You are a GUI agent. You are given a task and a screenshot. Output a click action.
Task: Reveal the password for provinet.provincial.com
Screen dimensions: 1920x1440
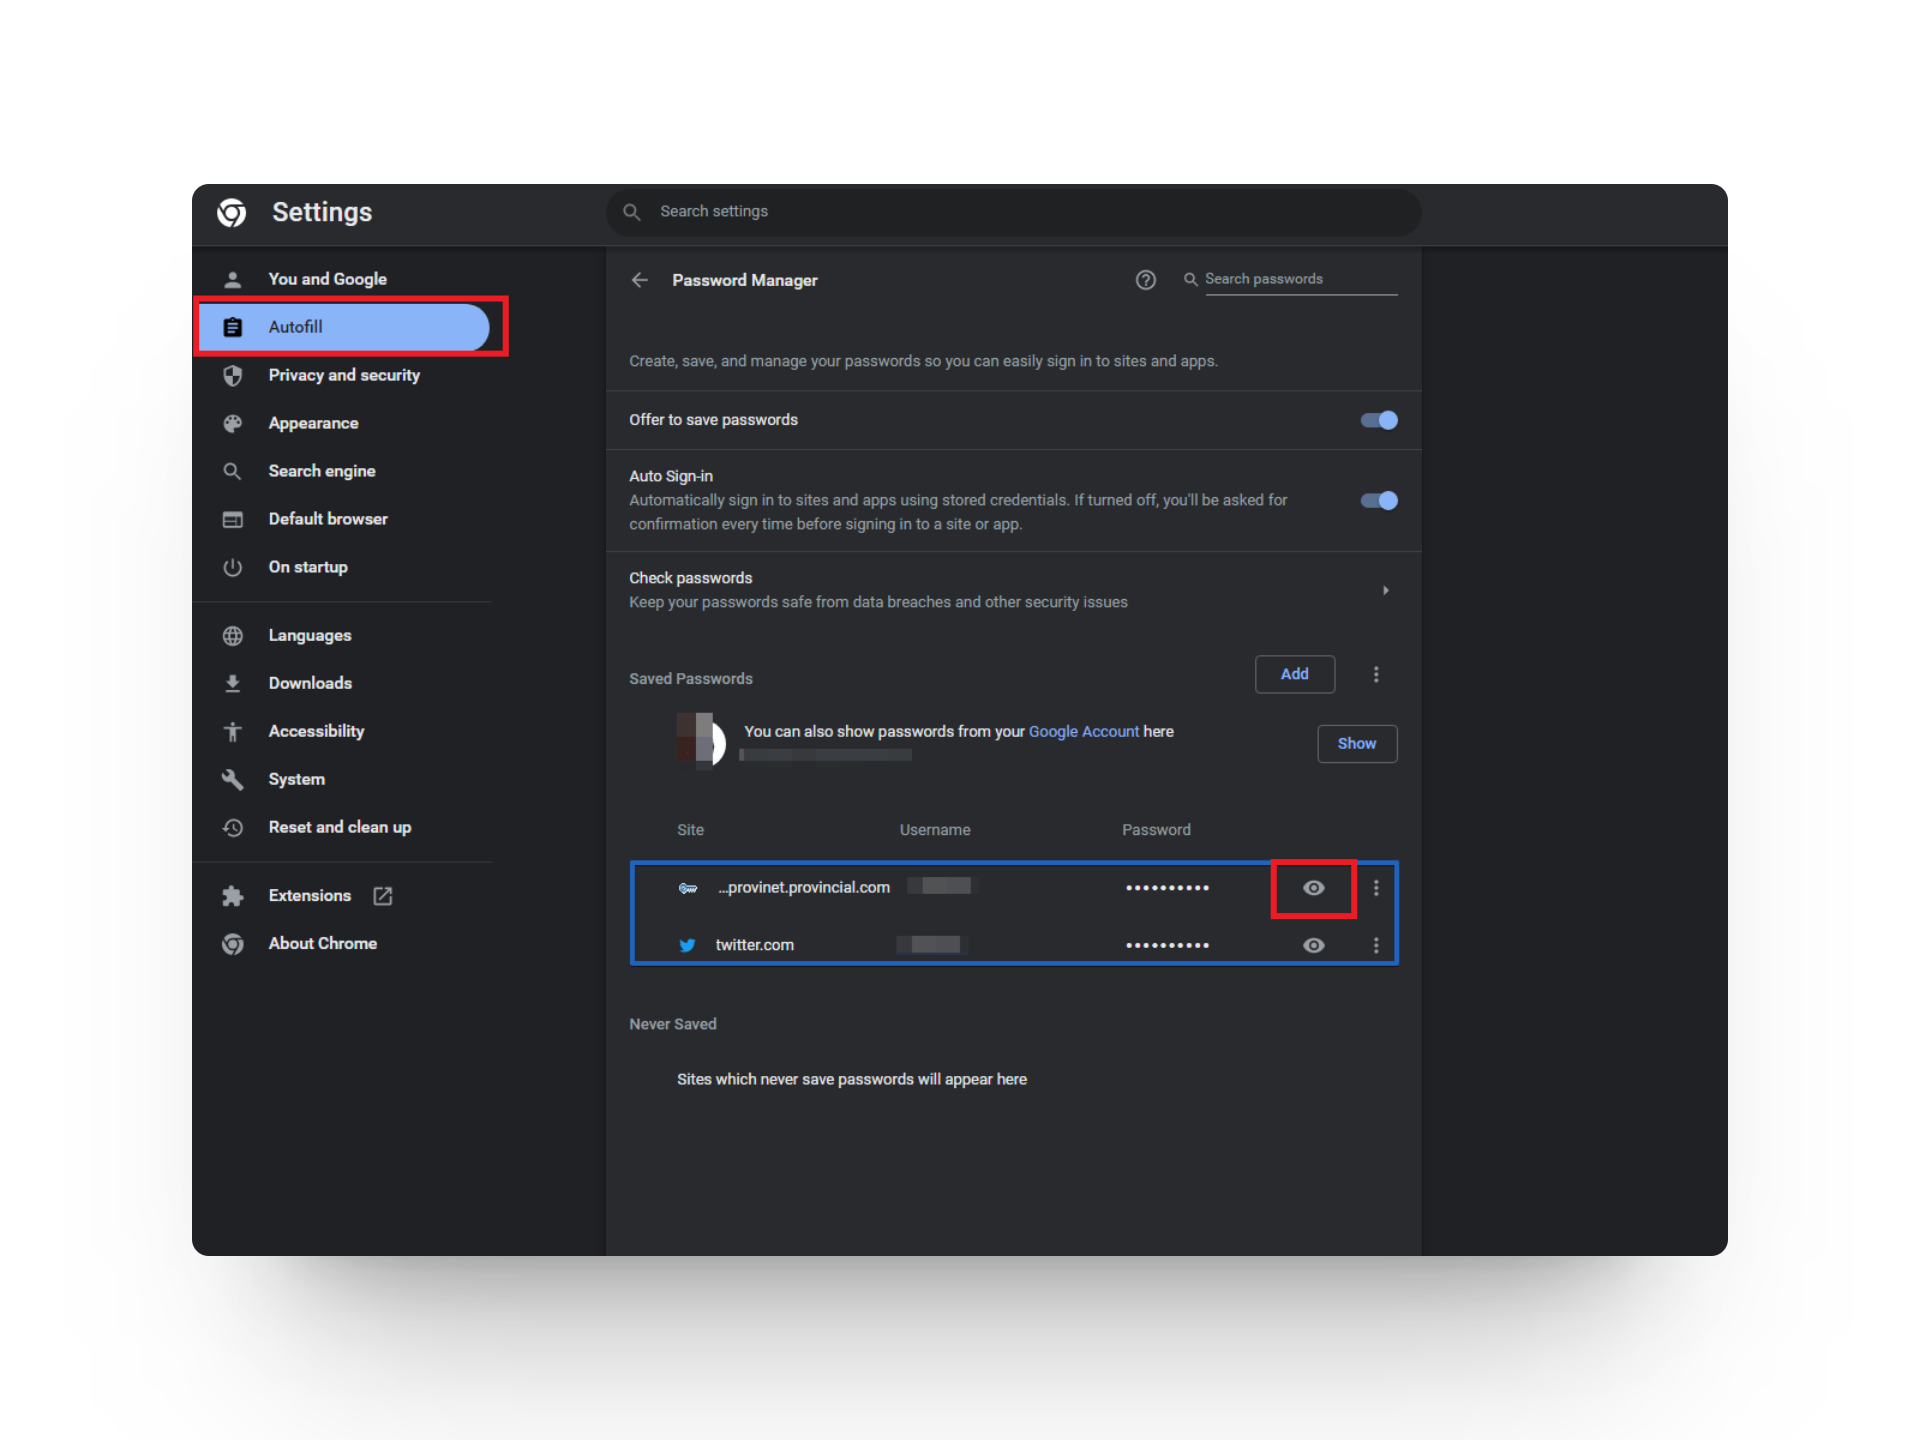(1313, 888)
